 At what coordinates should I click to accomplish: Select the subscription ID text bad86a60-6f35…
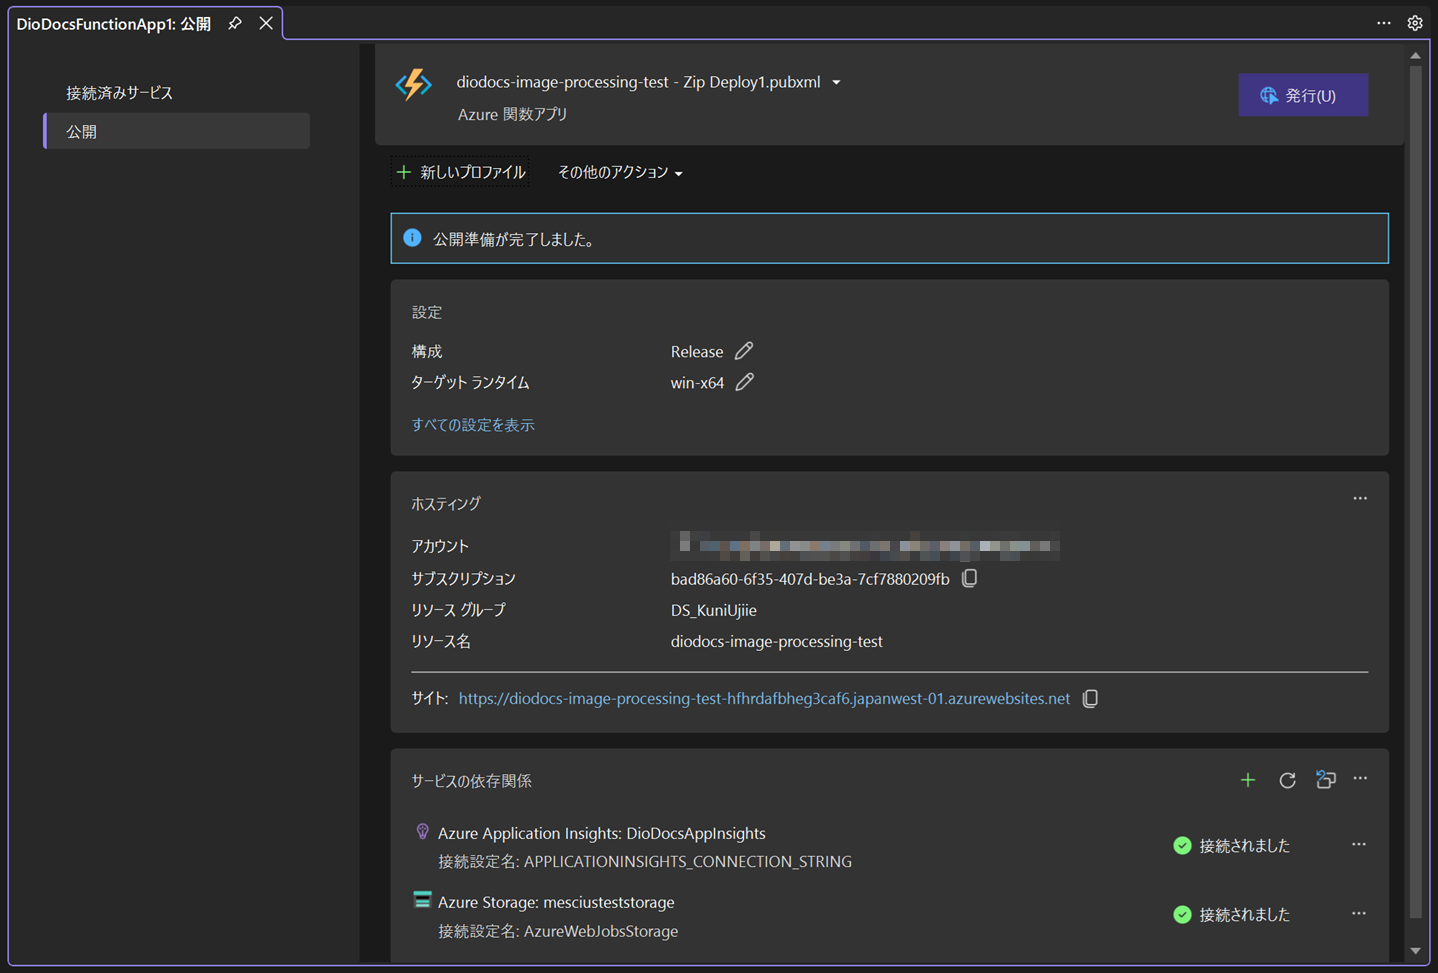810,579
